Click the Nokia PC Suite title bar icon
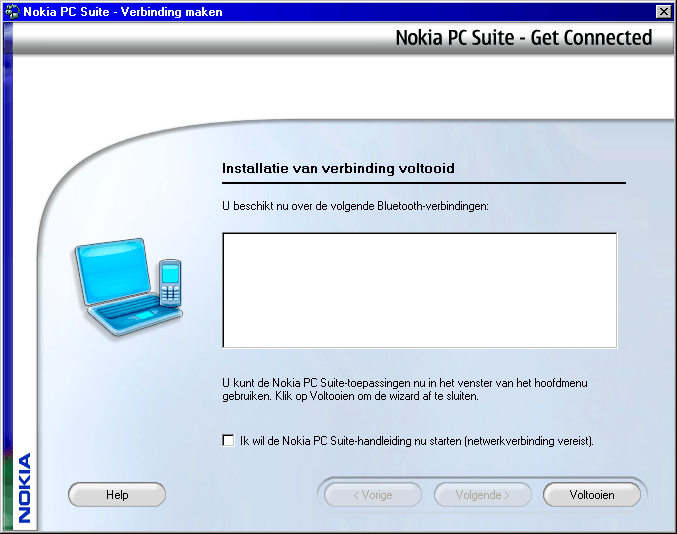 click(12, 12)
